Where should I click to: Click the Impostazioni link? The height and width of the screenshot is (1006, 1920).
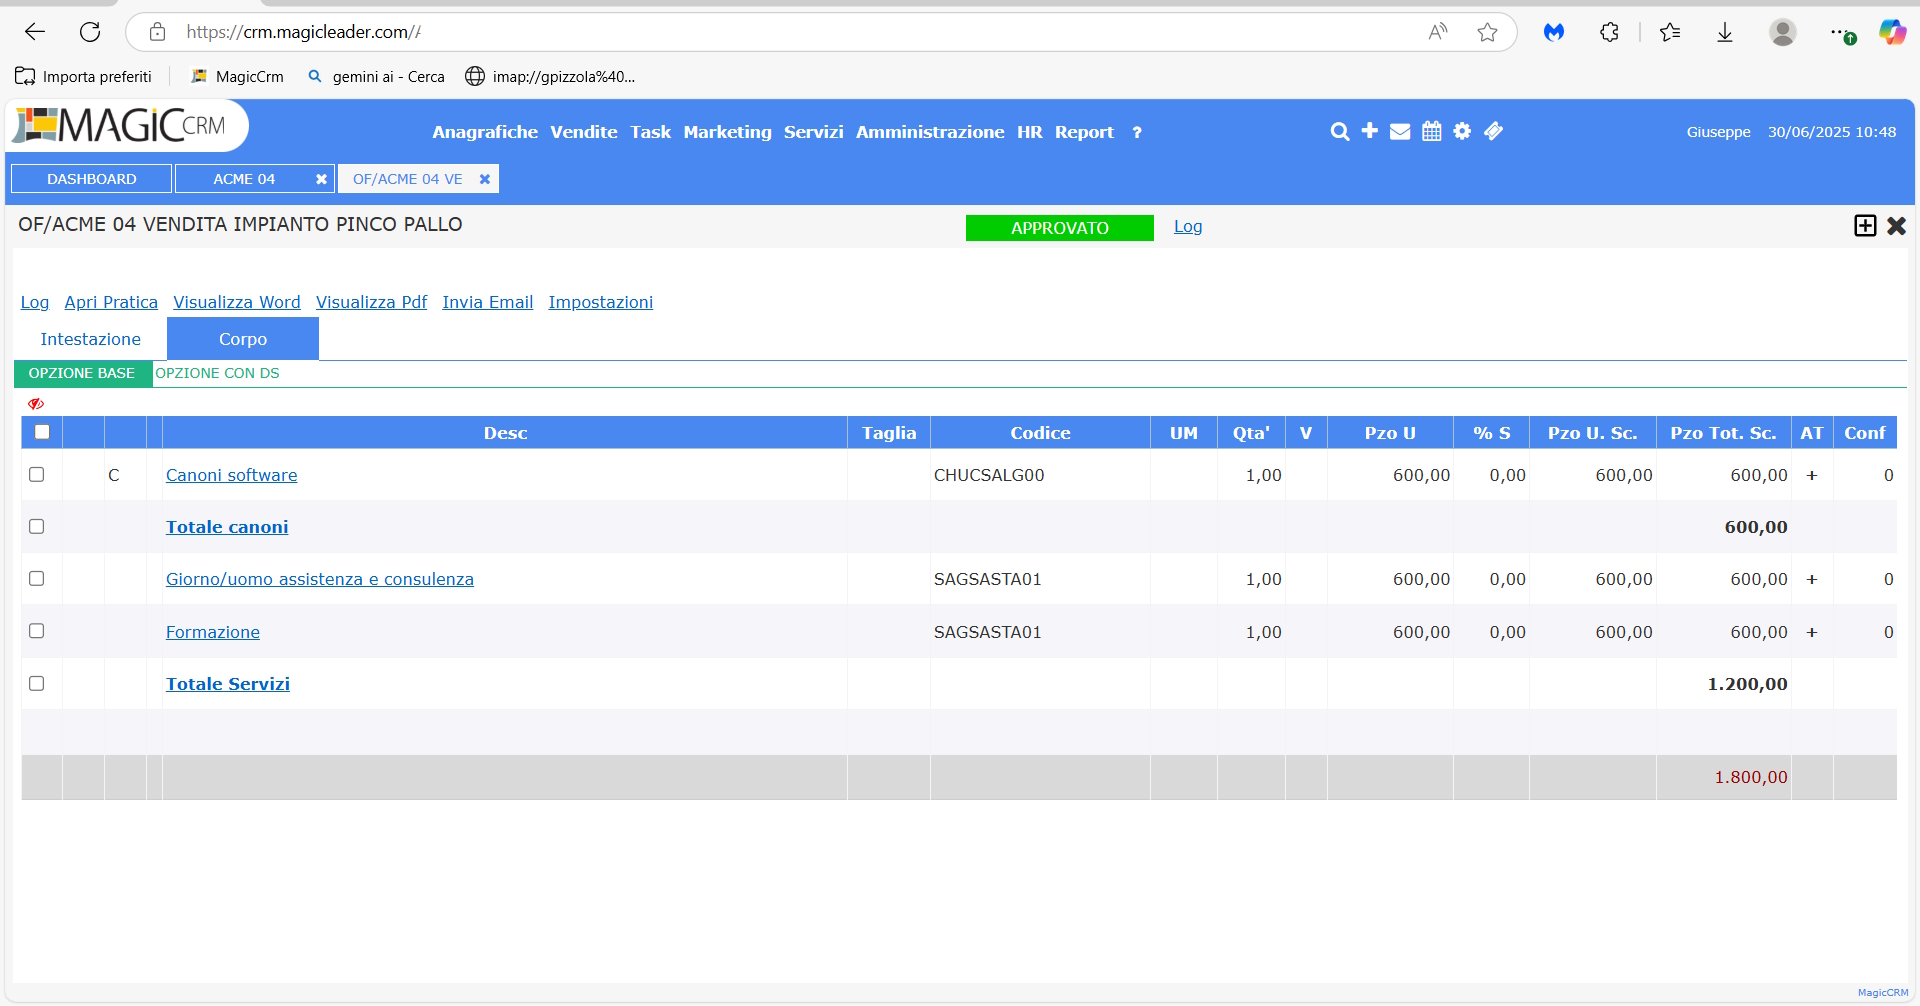601,302
